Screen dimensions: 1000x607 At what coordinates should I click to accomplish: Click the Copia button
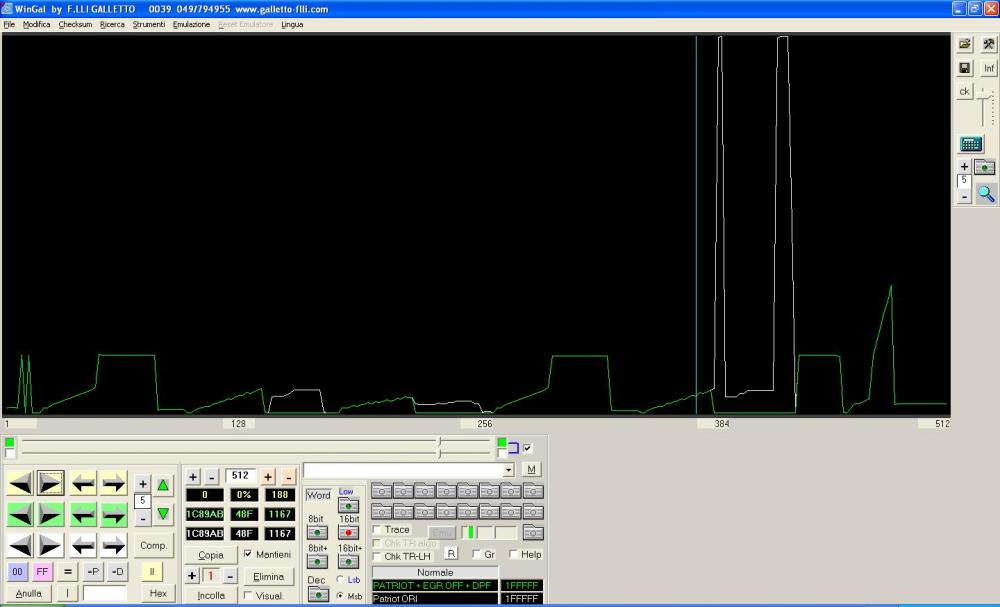point(211,555)
